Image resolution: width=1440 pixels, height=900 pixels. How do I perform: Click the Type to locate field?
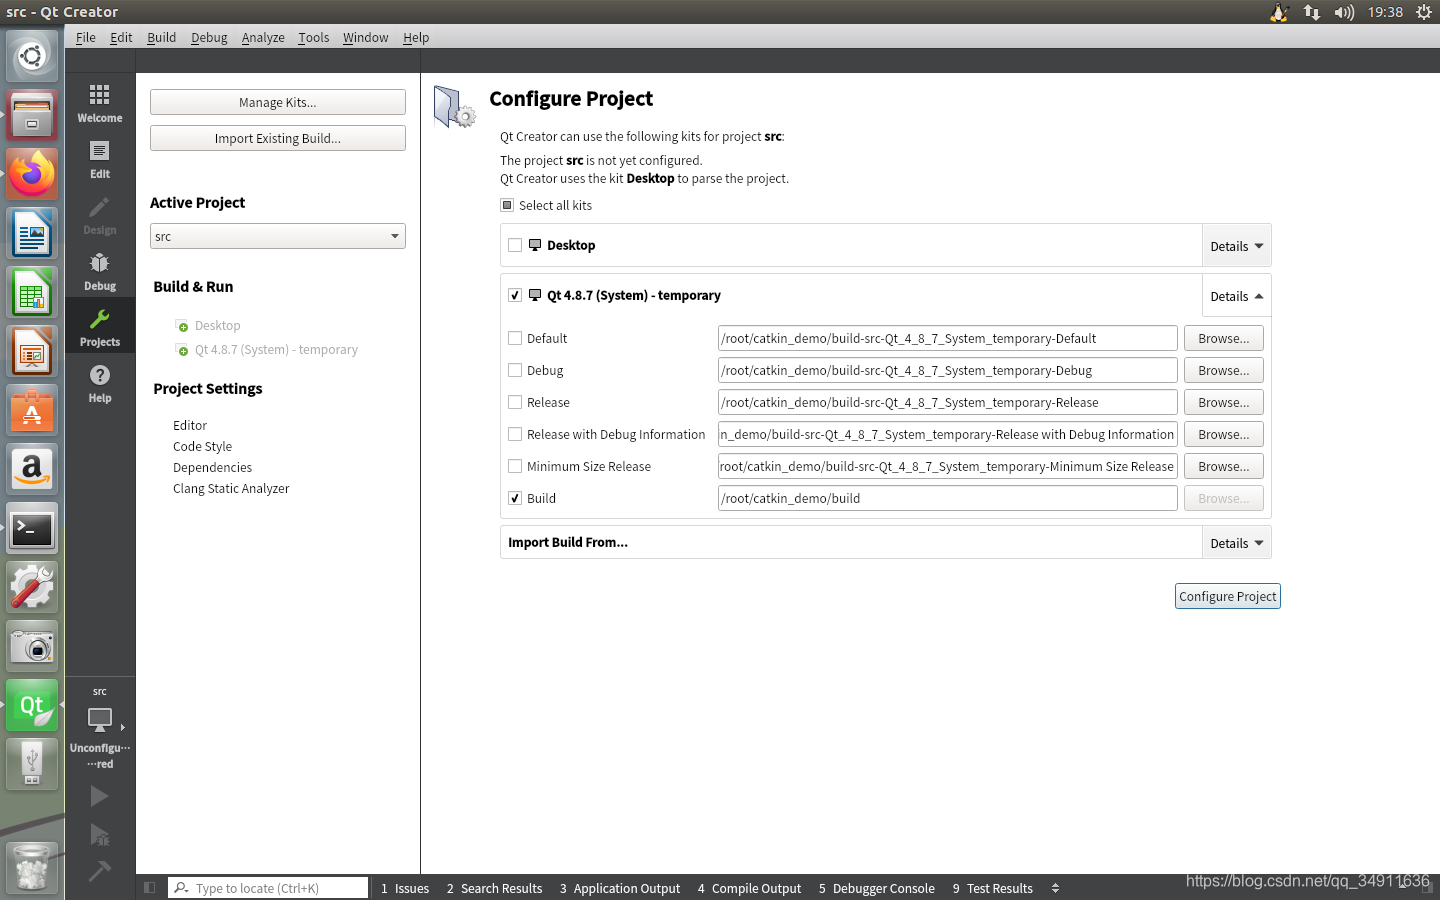pos(269,888)
